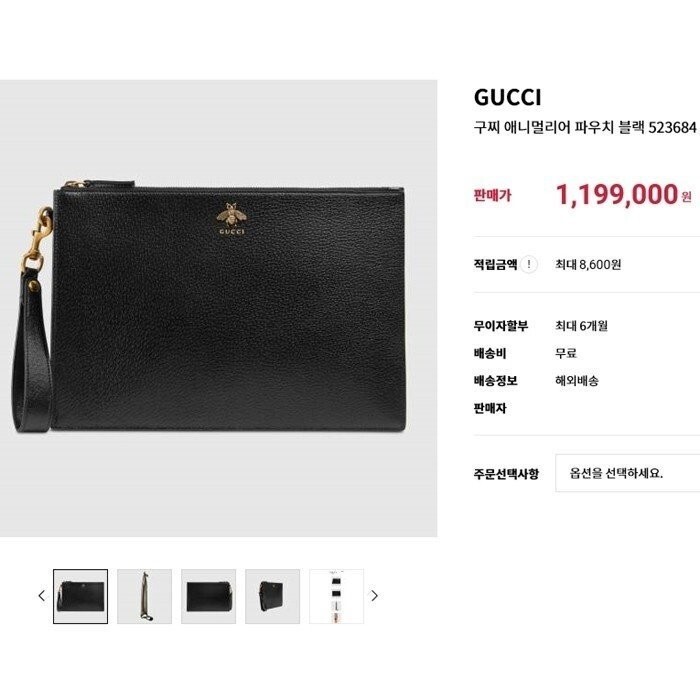Click the 최대 8,600원 reward amount
This screenshot has width=700, height=700.
(588, 265)
